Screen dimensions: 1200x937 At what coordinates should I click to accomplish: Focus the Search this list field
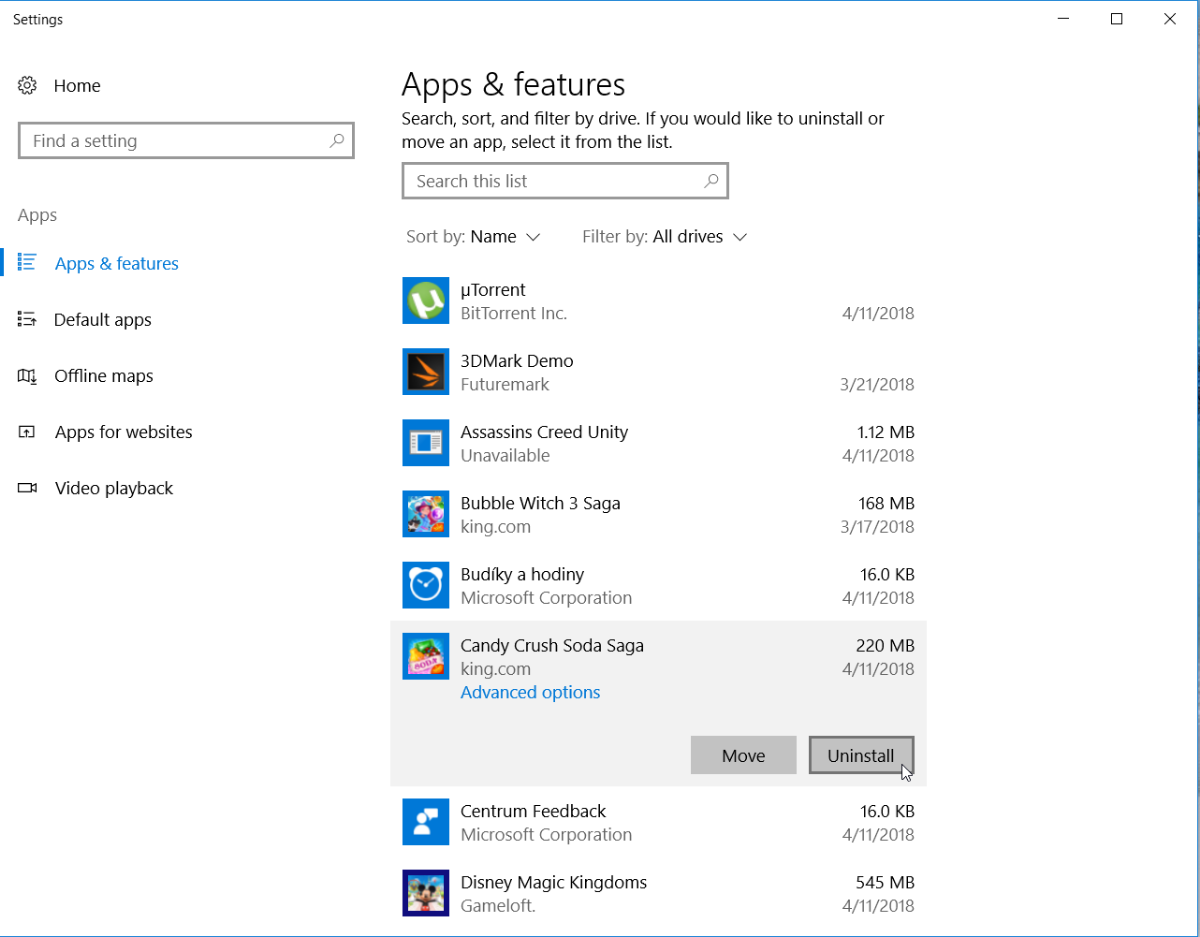tap(555, 181)
